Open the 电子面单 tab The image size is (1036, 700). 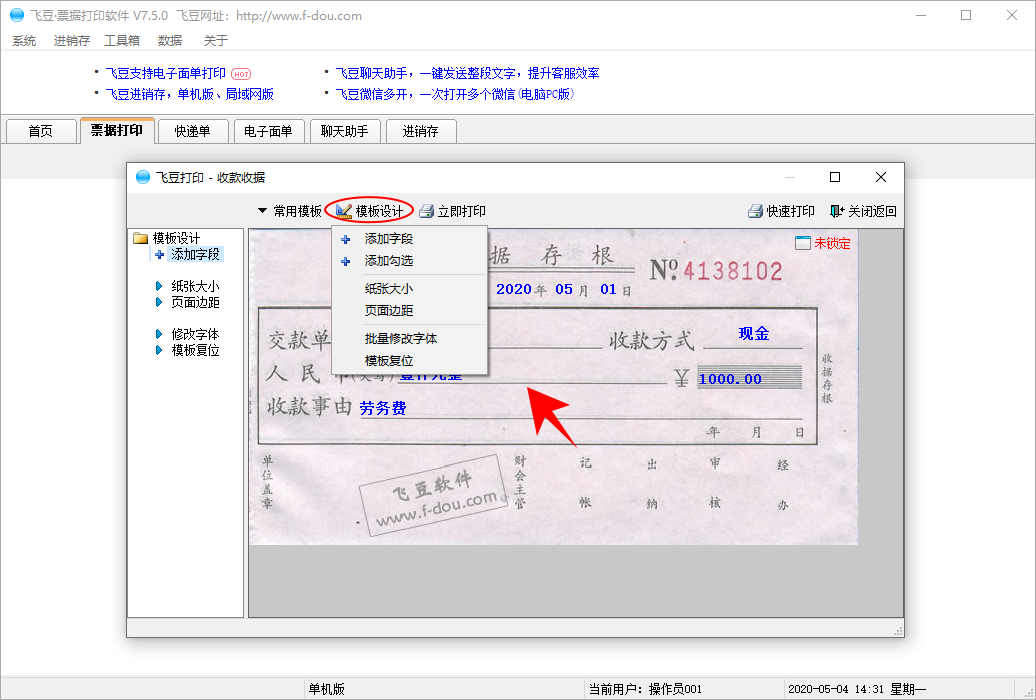(x=268, y=131)
